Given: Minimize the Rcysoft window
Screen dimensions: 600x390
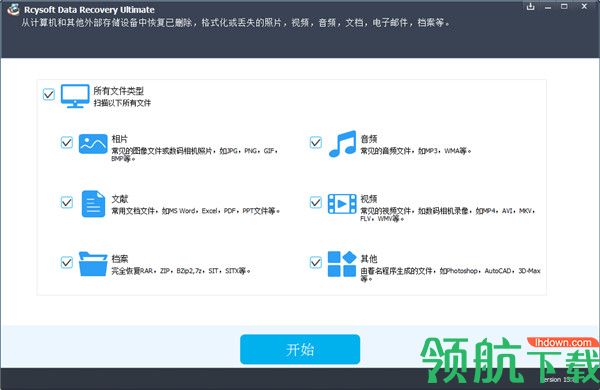Looking at the screenshot, I should [x=548, y=7].
